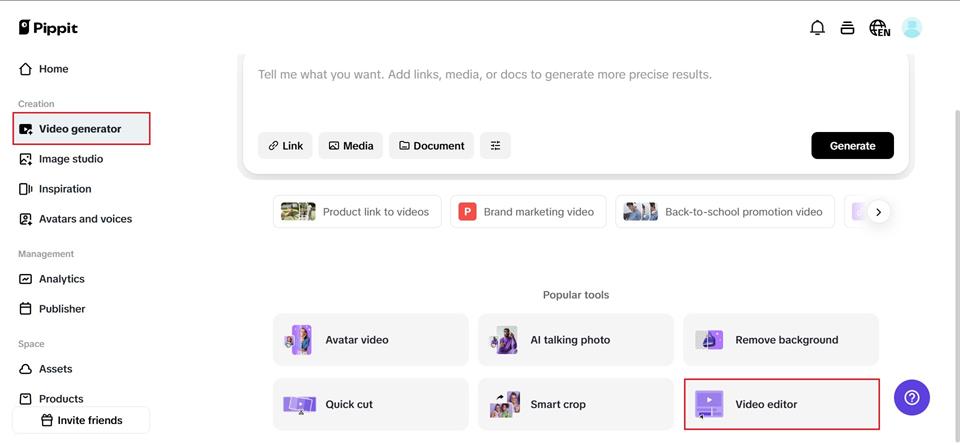Image resolution: width=960 pixels, height=445 pixels.
Task: Open the Remove background tool
Action: tap(781, 340)
